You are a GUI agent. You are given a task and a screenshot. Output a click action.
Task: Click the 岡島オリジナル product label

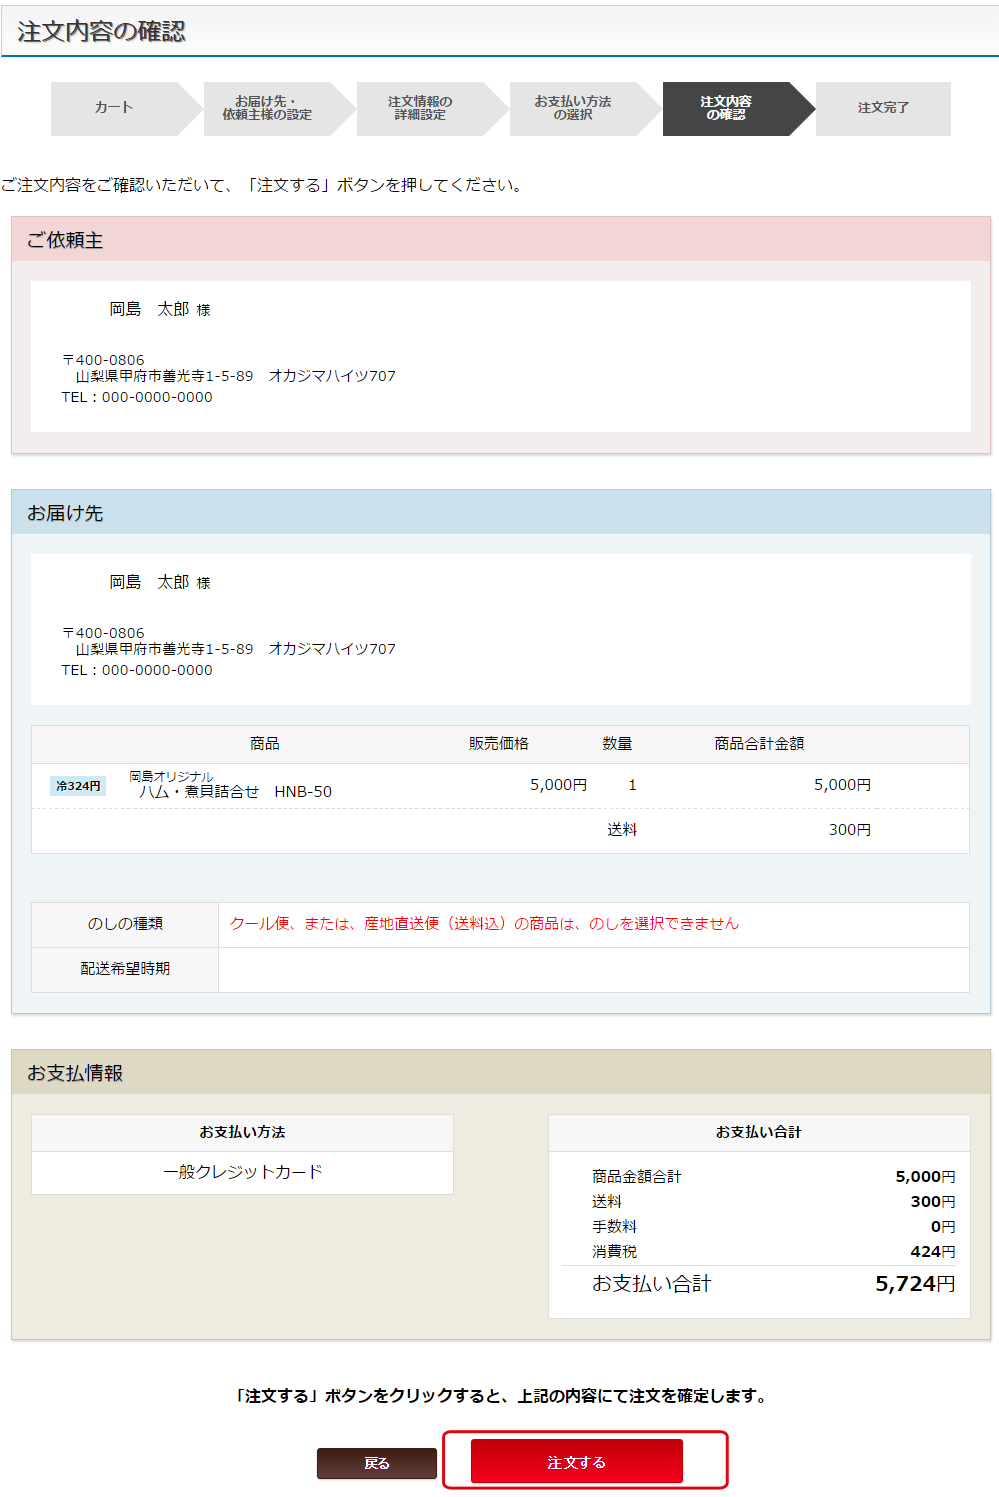click(171, 776)
